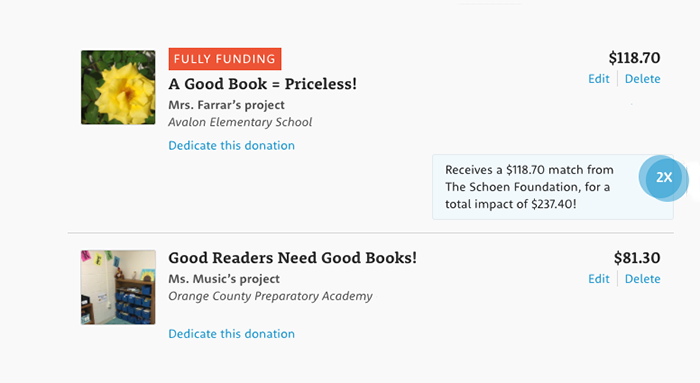Edit the $118.70 donation amount

point(598,79)
